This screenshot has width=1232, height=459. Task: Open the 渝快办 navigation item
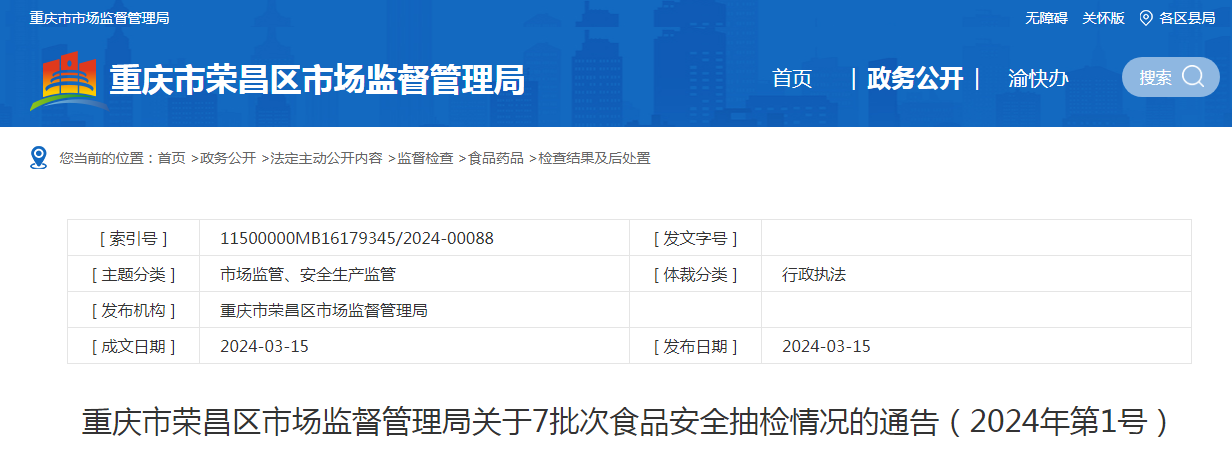pos(1038,79)
